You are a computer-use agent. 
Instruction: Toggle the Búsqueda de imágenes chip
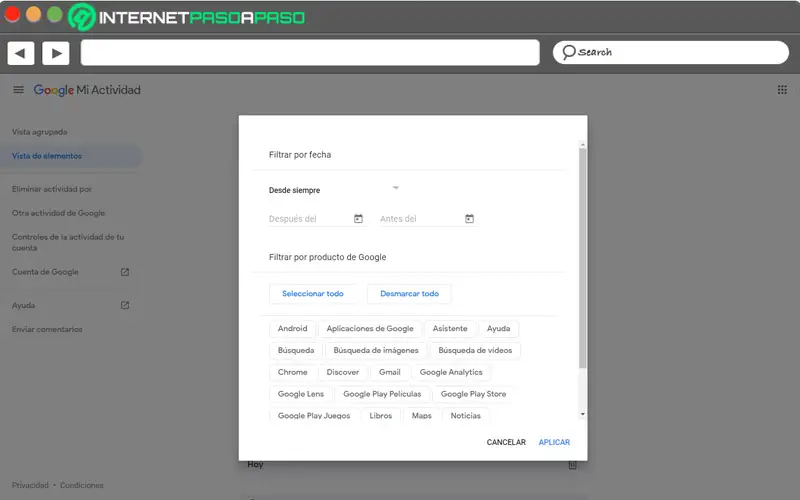click(376, 351)
